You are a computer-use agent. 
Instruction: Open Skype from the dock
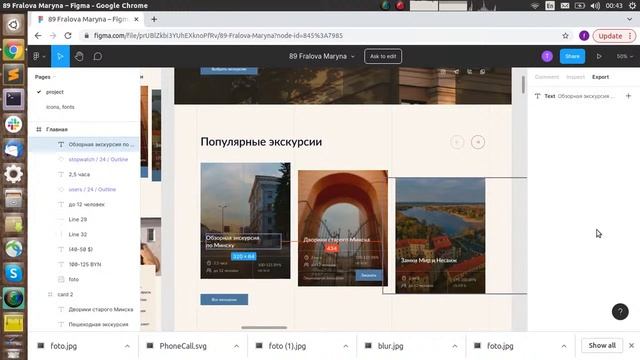pos(13,273)
